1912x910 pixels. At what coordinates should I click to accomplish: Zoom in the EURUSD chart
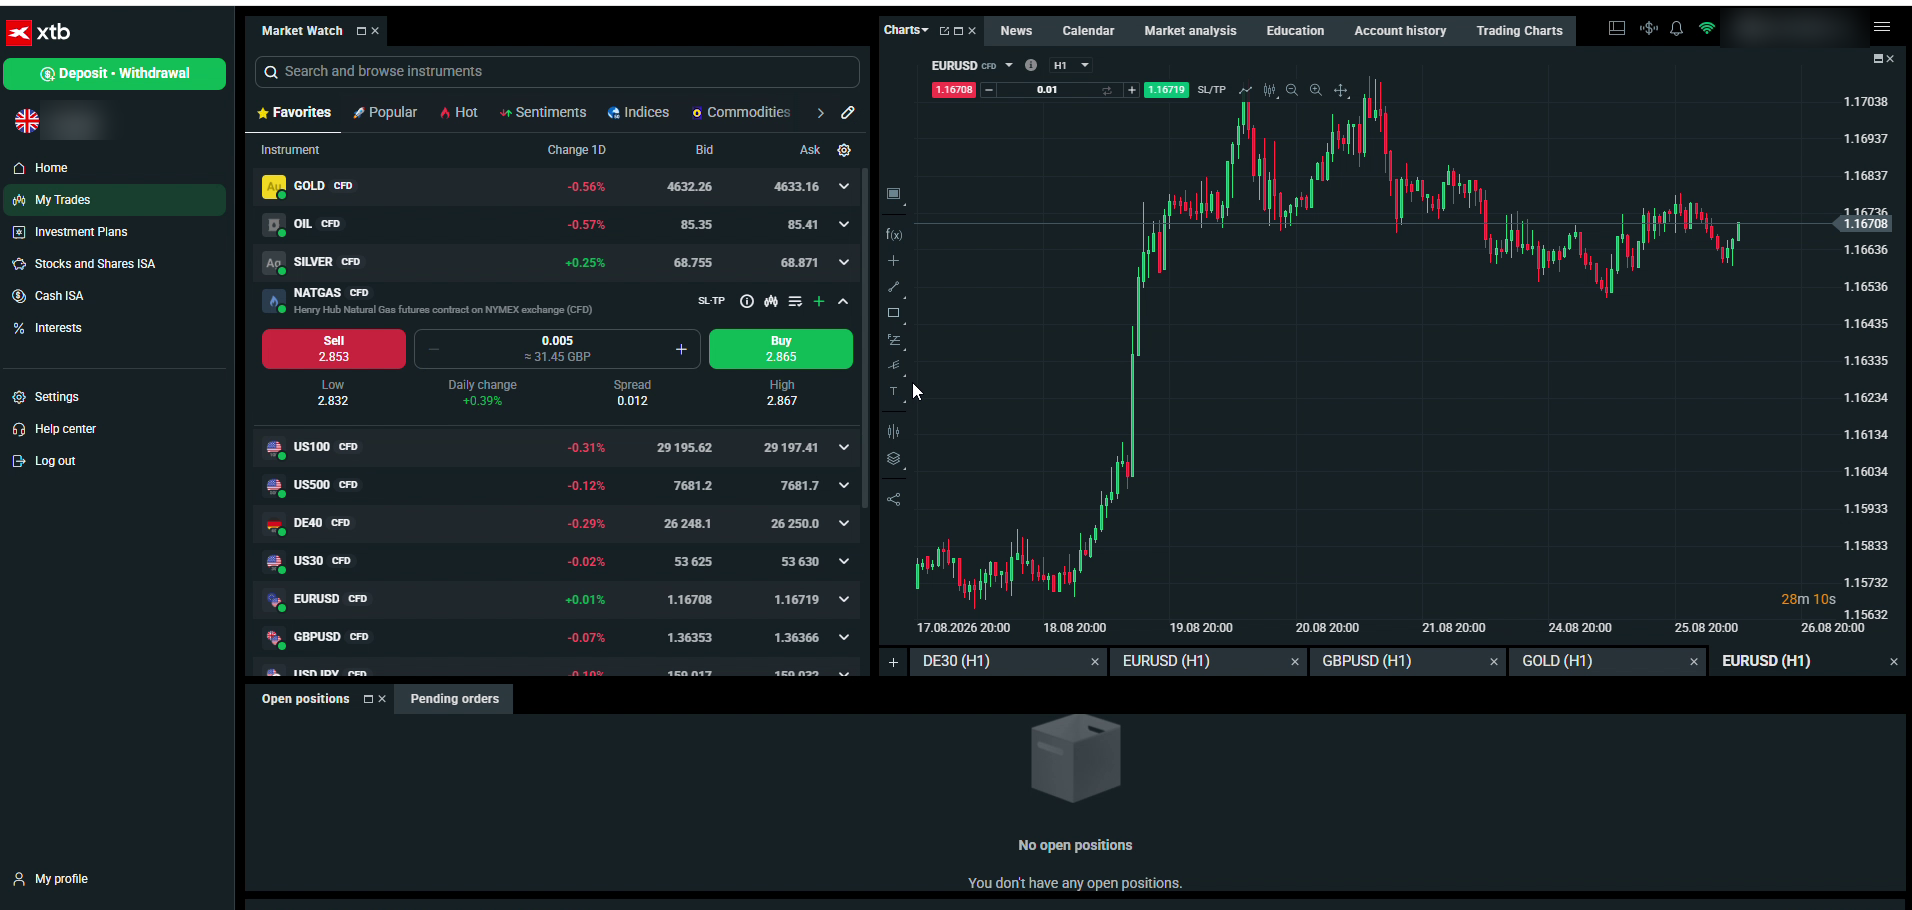point(1316,90)
